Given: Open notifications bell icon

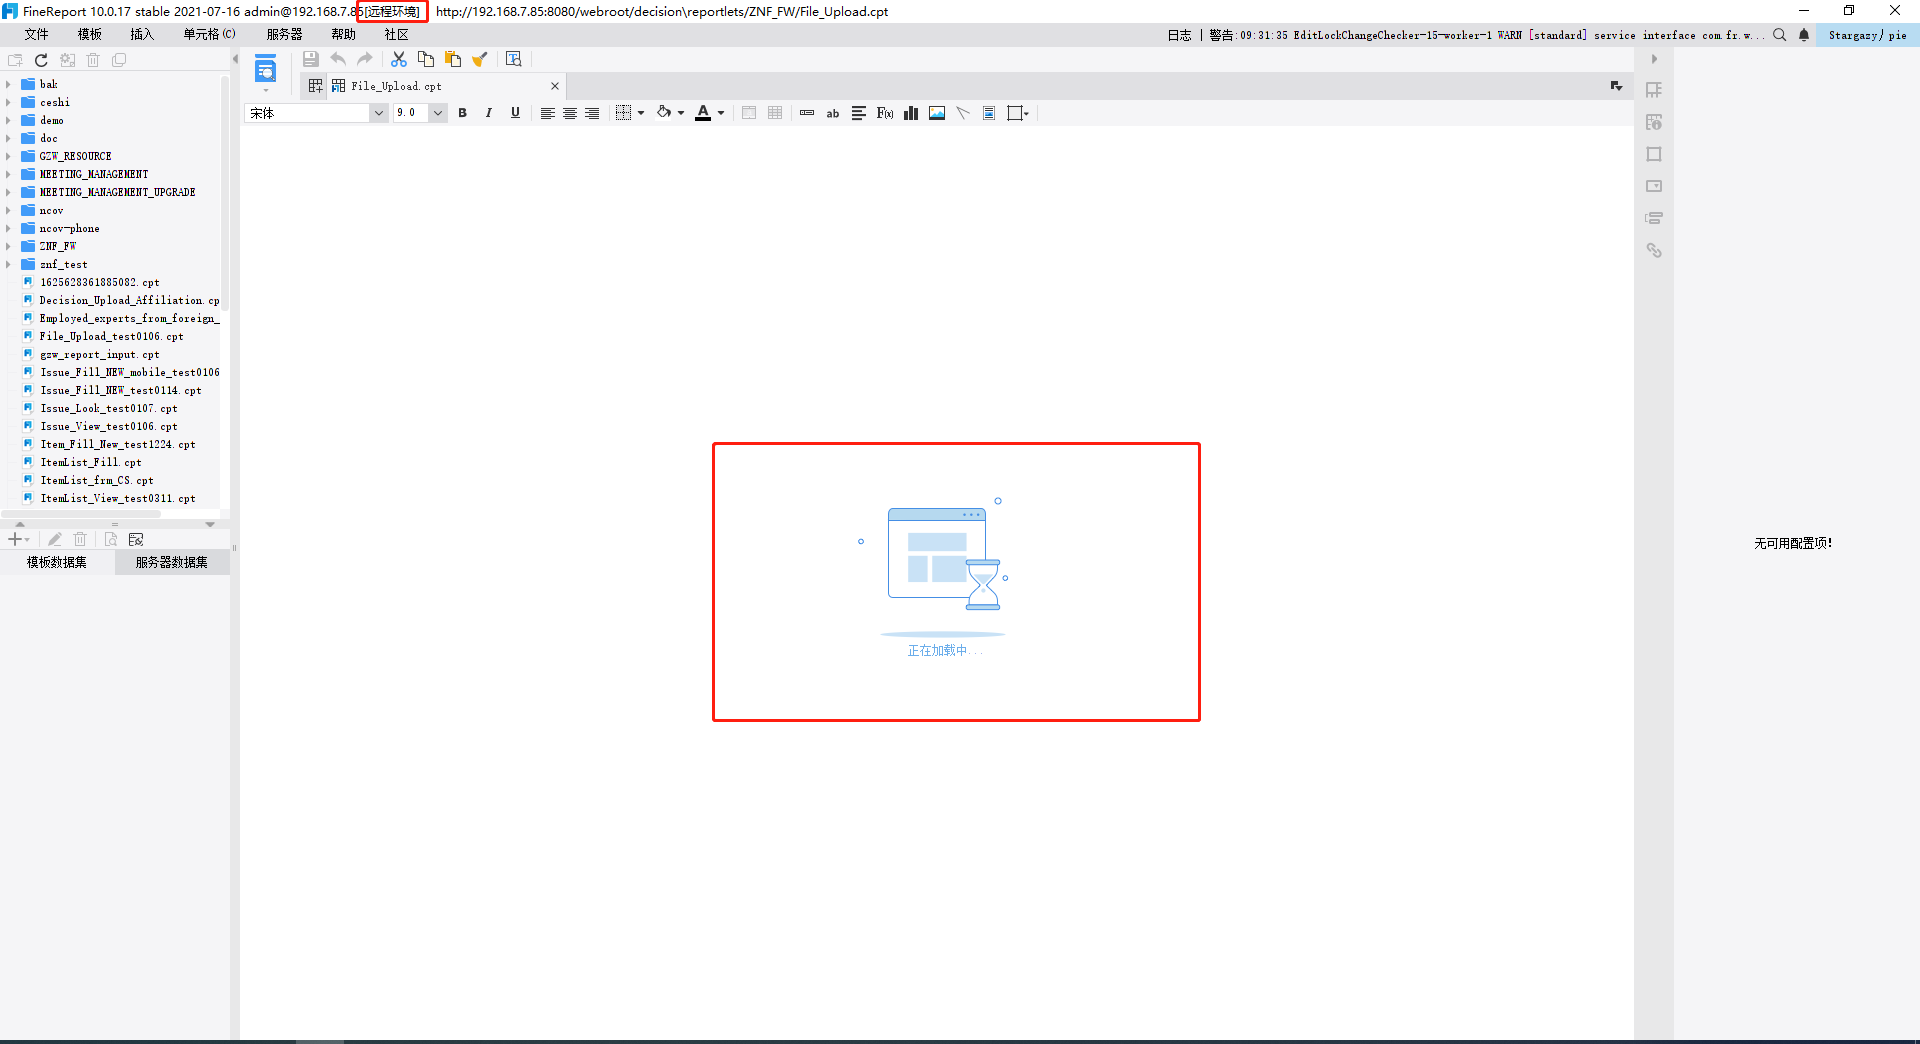Looking at the screenshot, I should pyautogui.click(x=1804, y=35).
